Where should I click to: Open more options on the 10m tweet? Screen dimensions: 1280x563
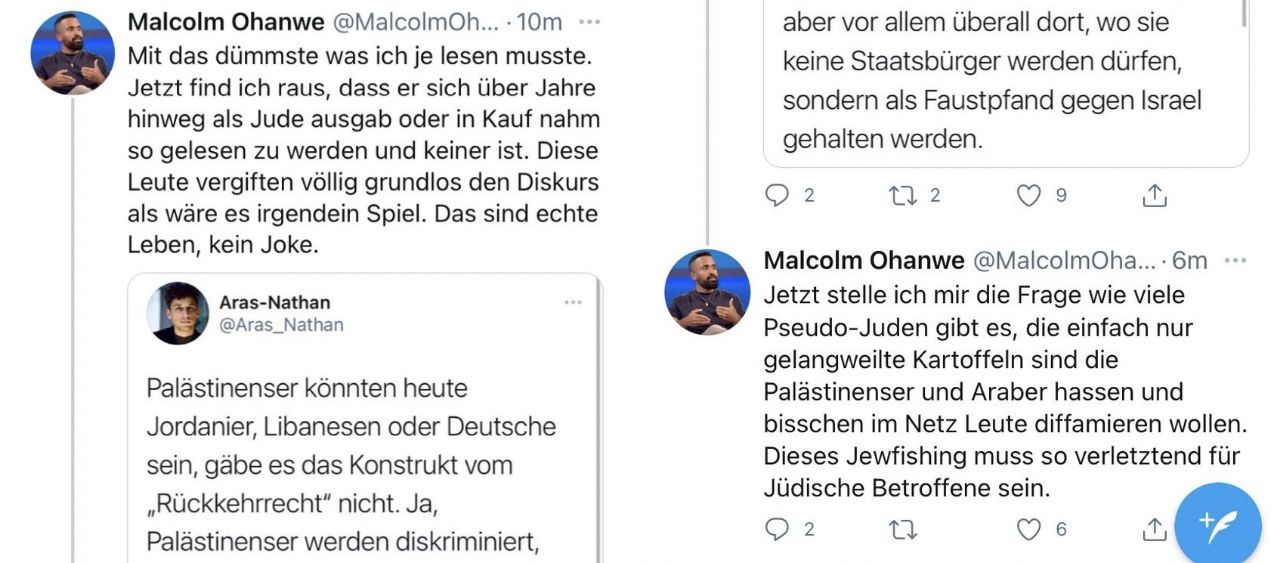(x=590, y=22)
